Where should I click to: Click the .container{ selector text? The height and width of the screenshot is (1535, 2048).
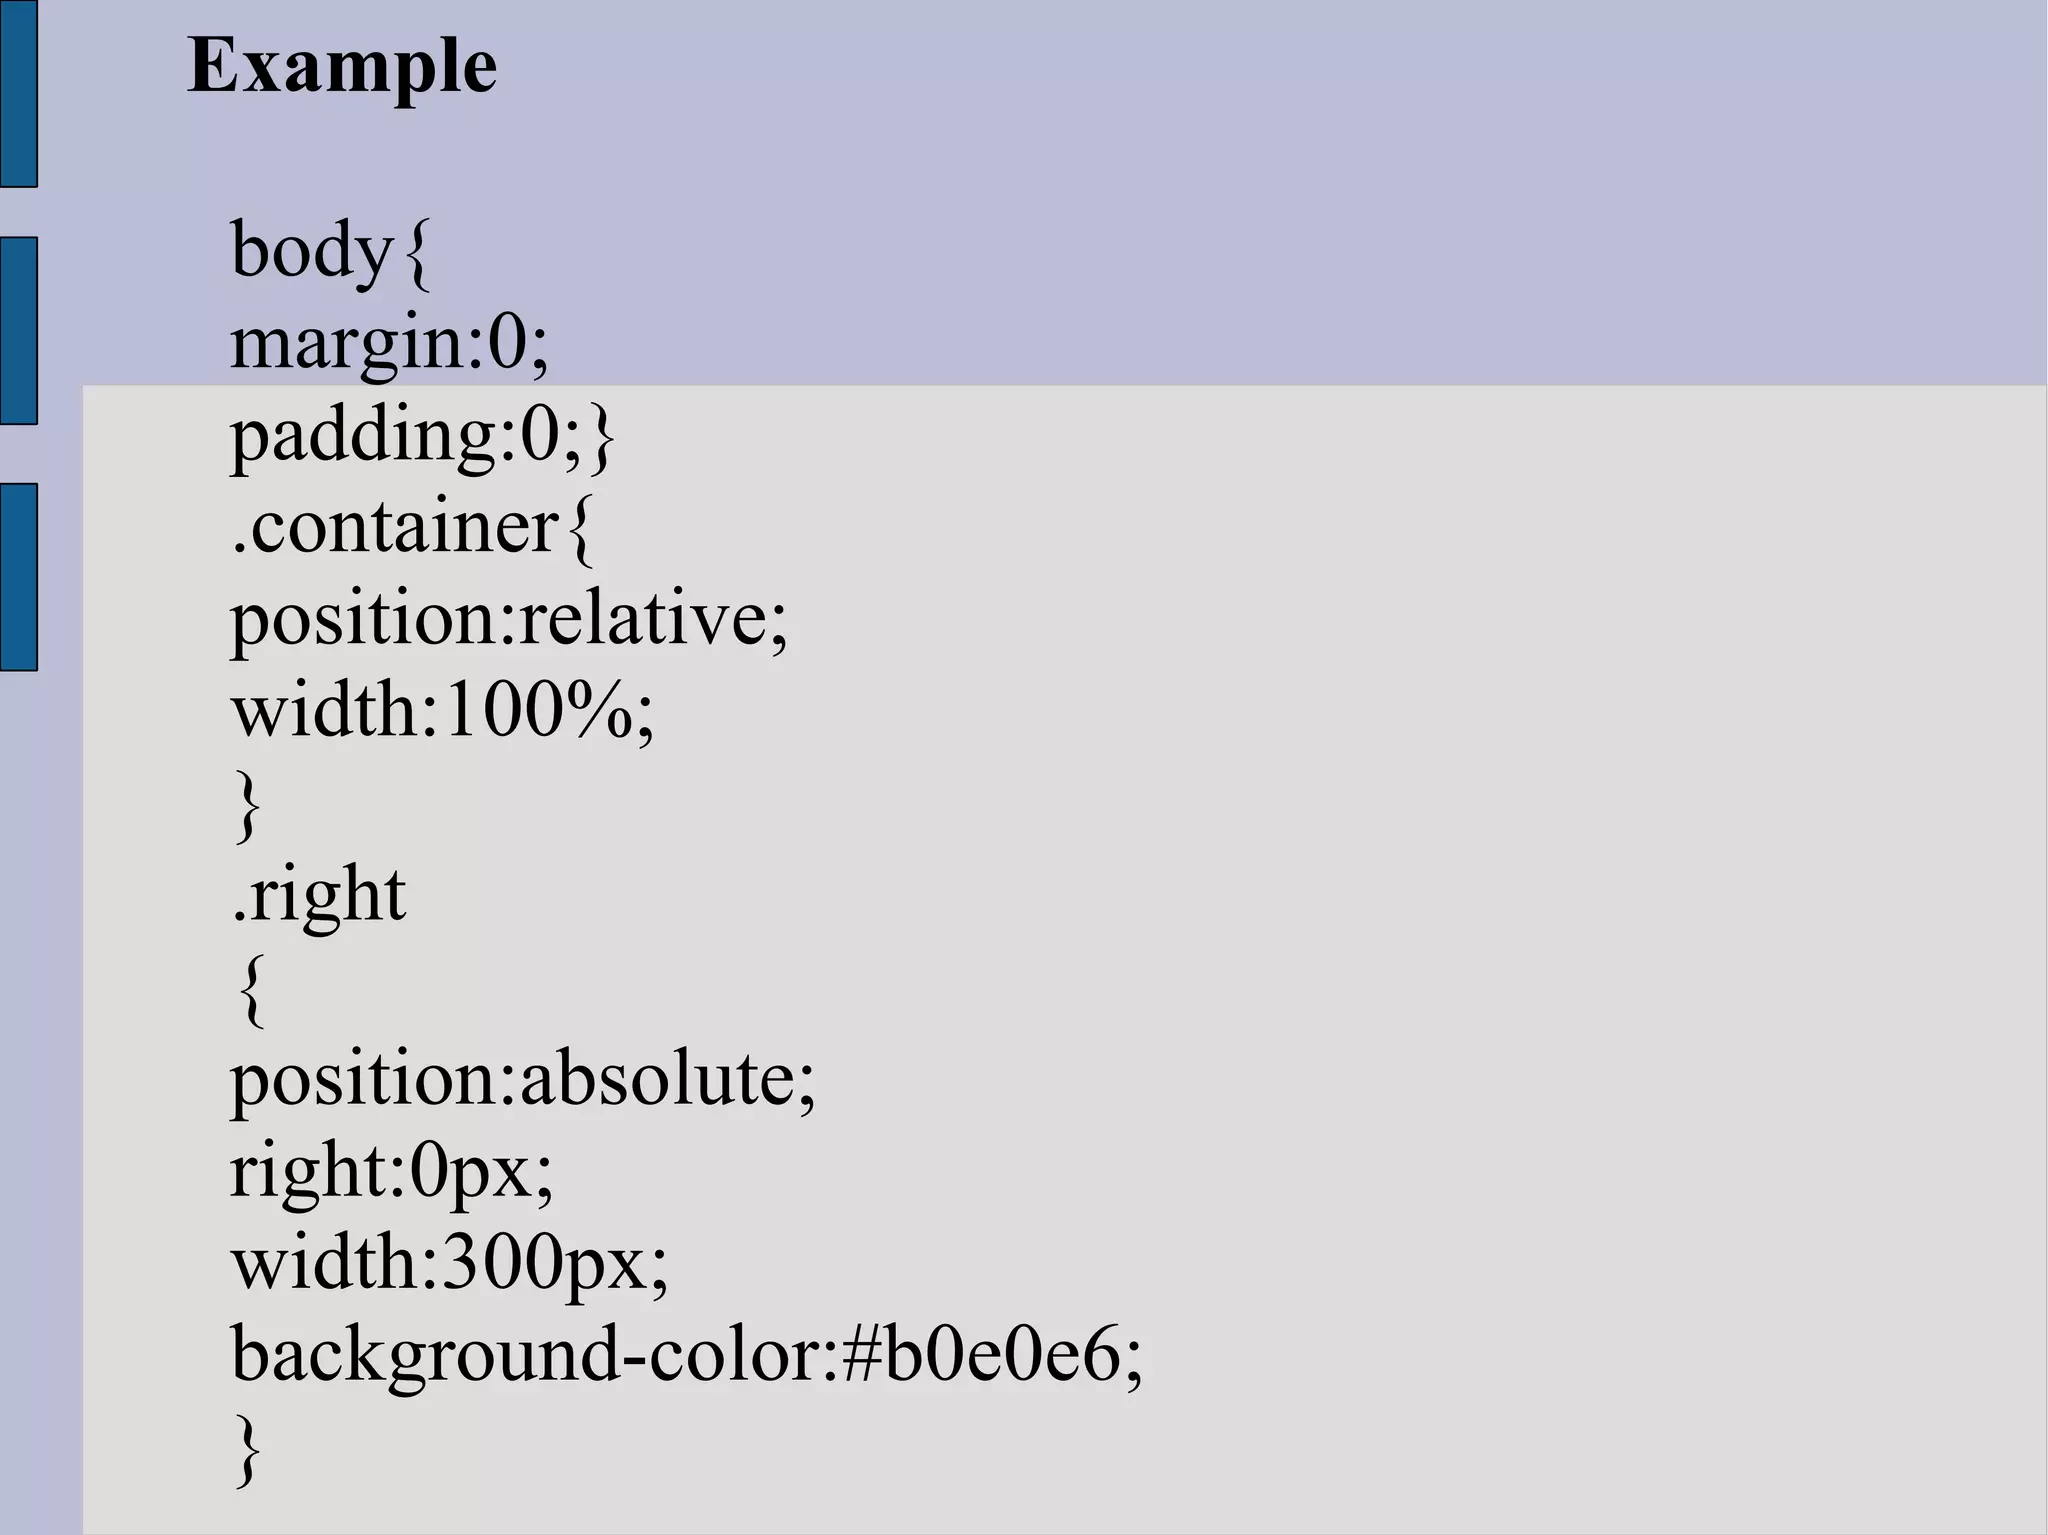pos(412,527)
